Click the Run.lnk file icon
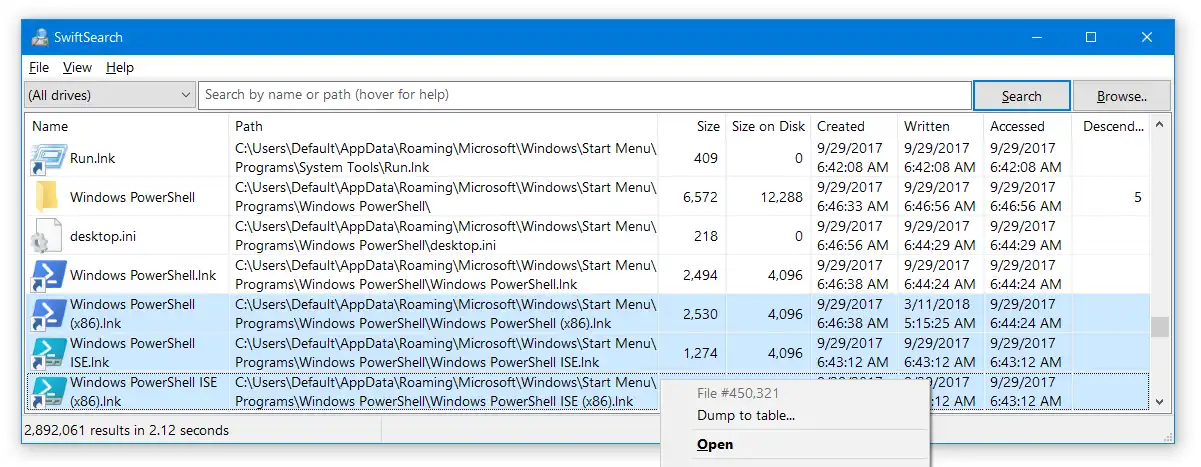The image size is (1201, 467). (47, 158)
